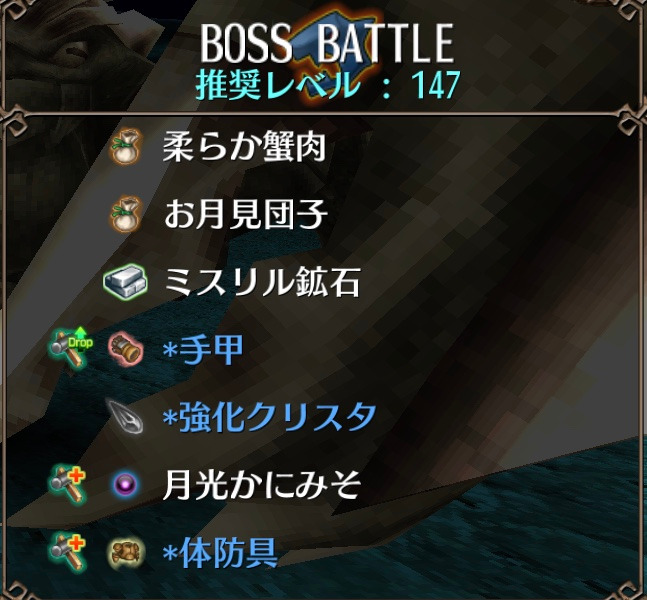Click the hammer plus icon beside 月光かにみそ

click(67, 483)
